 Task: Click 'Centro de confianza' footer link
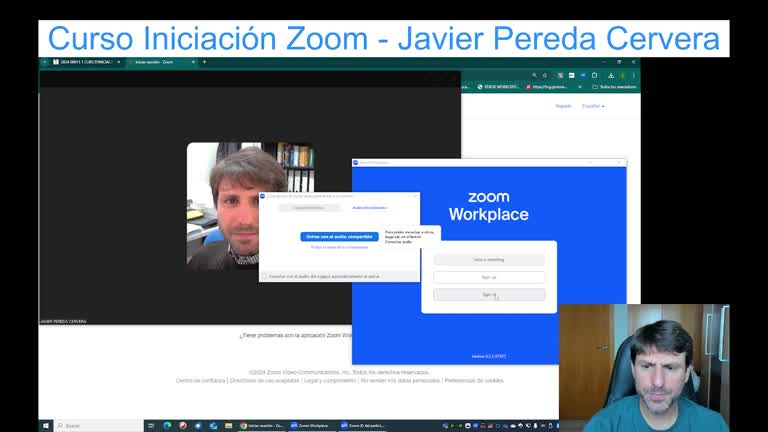coord(200,381)
